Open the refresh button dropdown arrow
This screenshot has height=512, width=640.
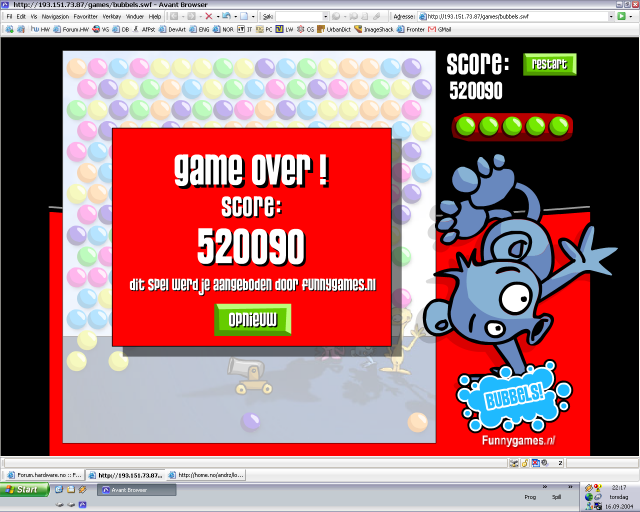click(x=236, y=16)
